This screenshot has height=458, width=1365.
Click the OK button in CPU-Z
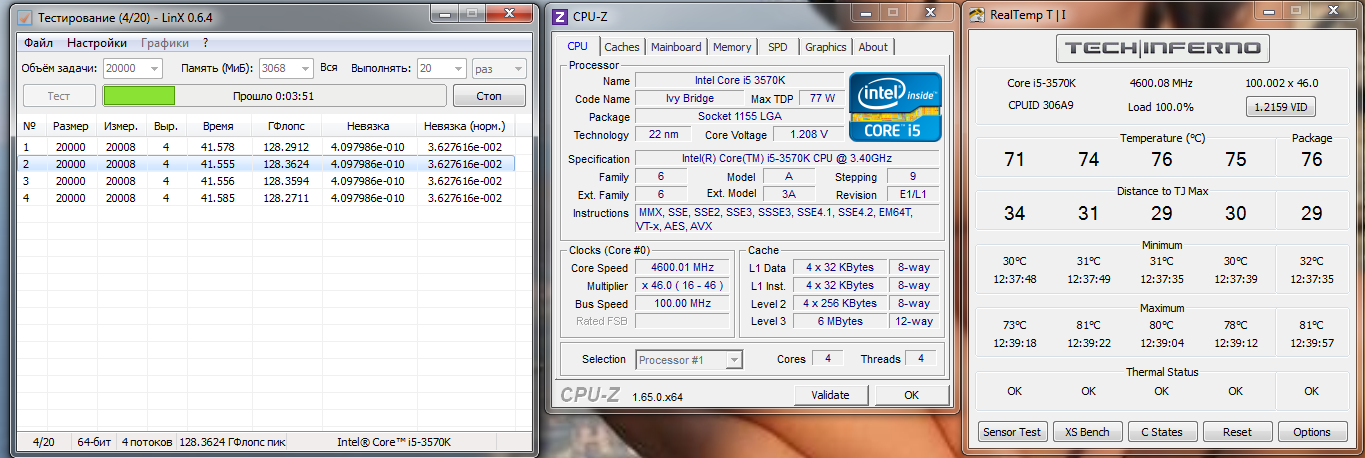coord(911,395)
